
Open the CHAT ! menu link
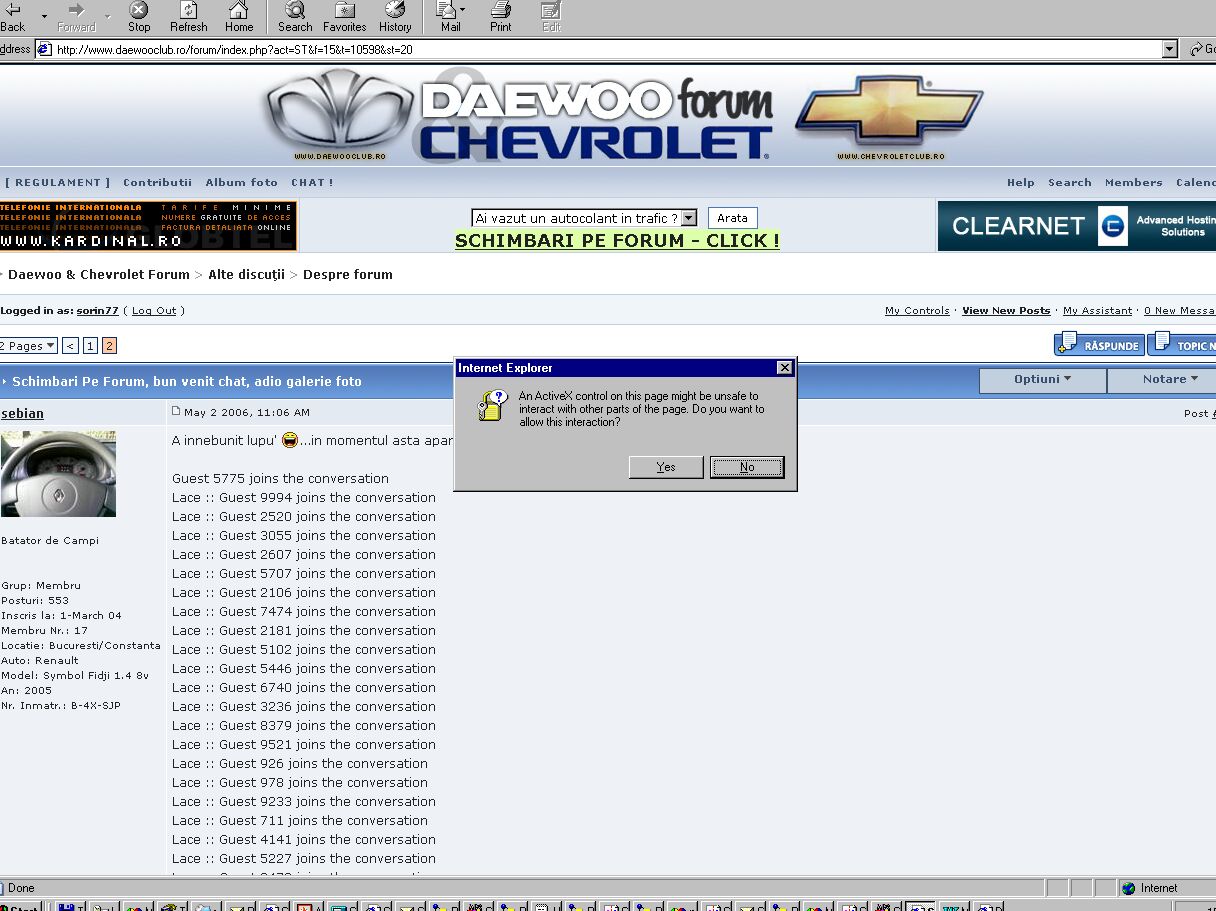pos(312,182)
